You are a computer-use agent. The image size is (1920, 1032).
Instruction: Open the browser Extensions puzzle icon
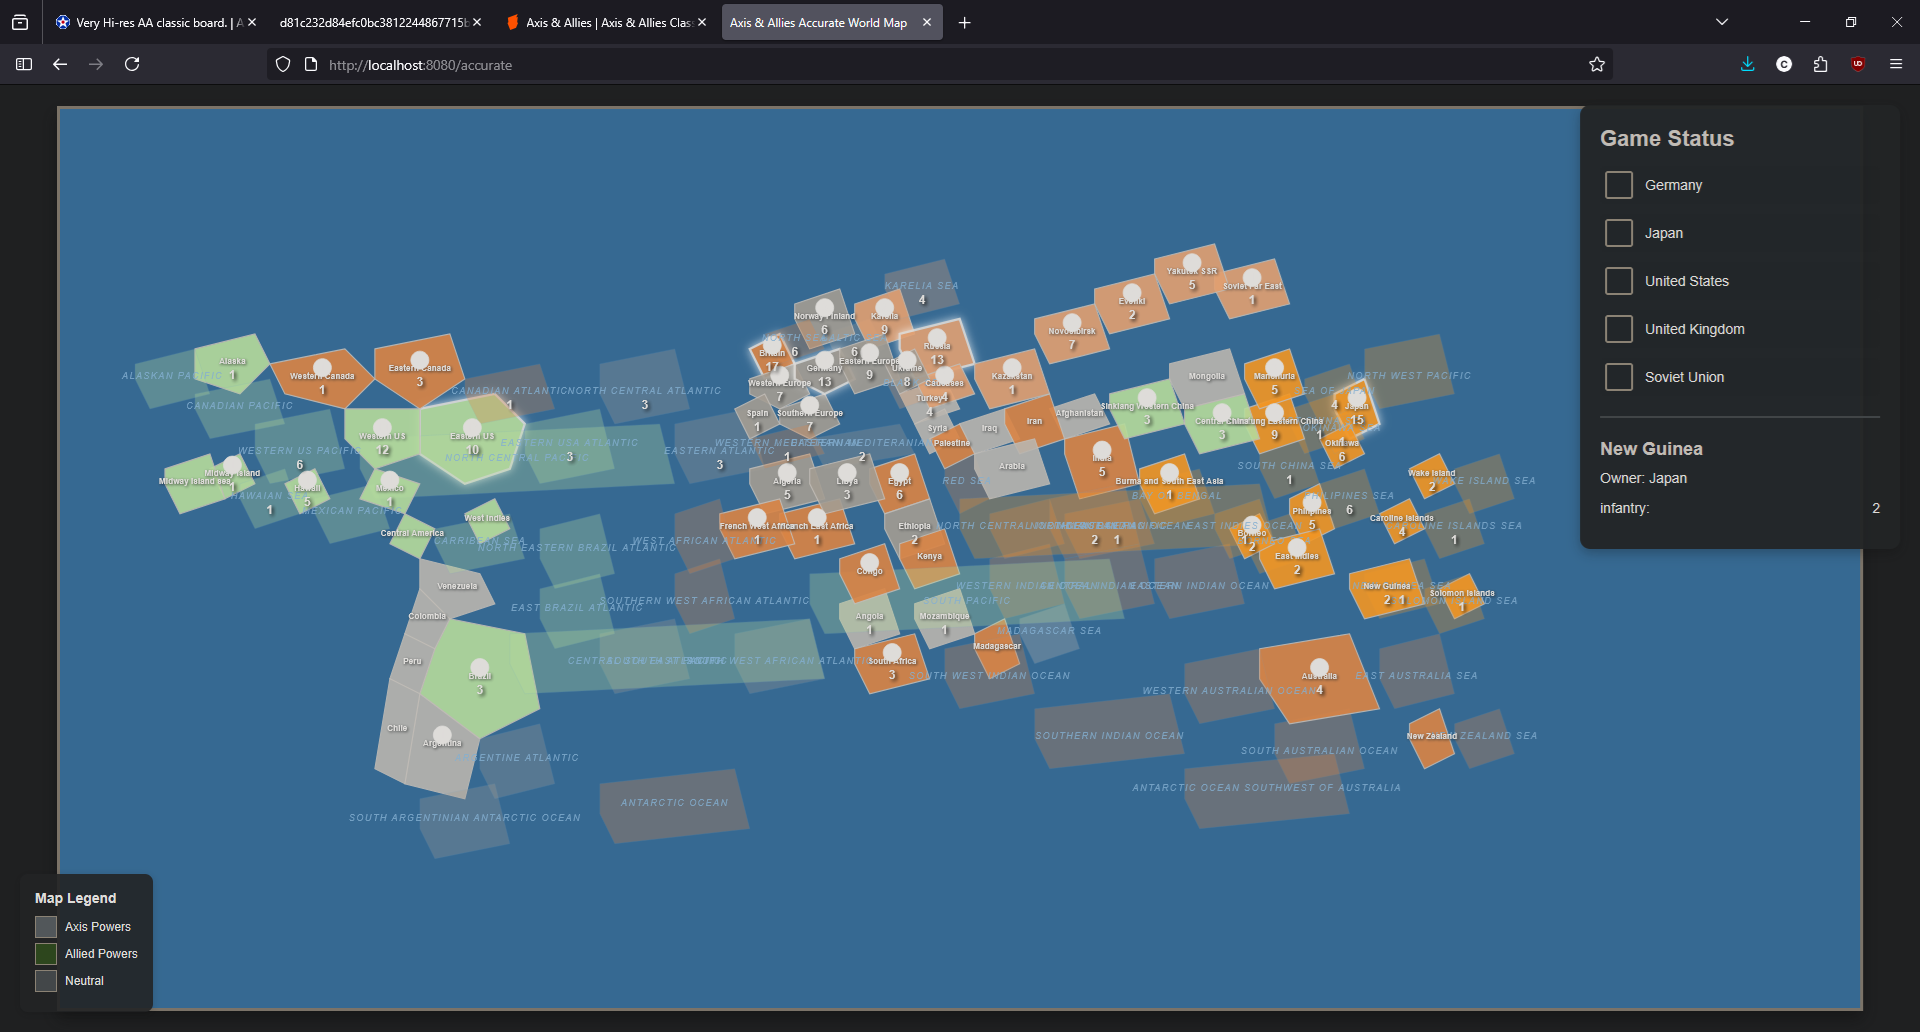1821,64
